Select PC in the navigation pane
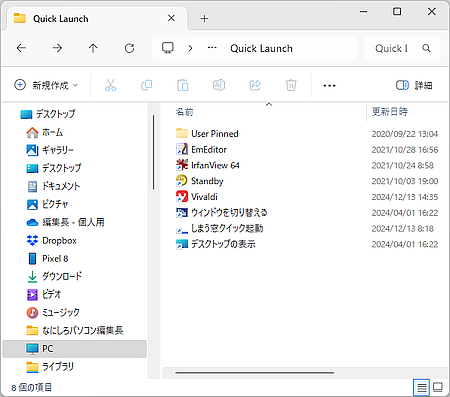Viewport: 450px width, 397px height. click(x=75, y=349)
